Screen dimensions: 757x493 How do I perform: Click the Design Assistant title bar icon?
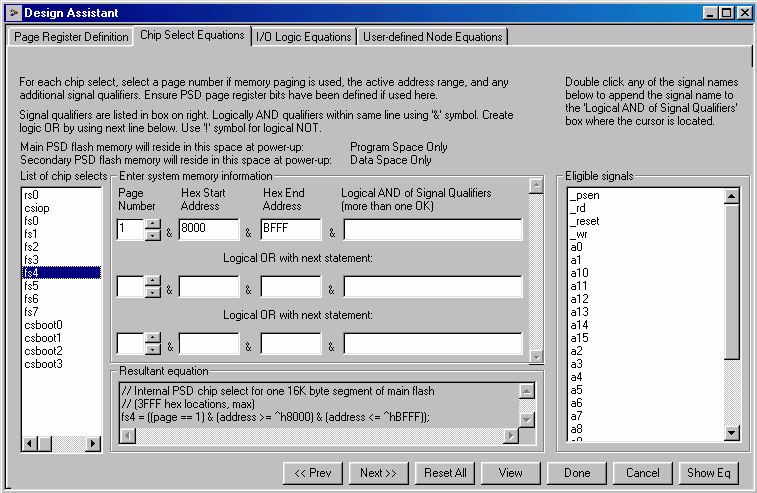click(x=13, y=12)
